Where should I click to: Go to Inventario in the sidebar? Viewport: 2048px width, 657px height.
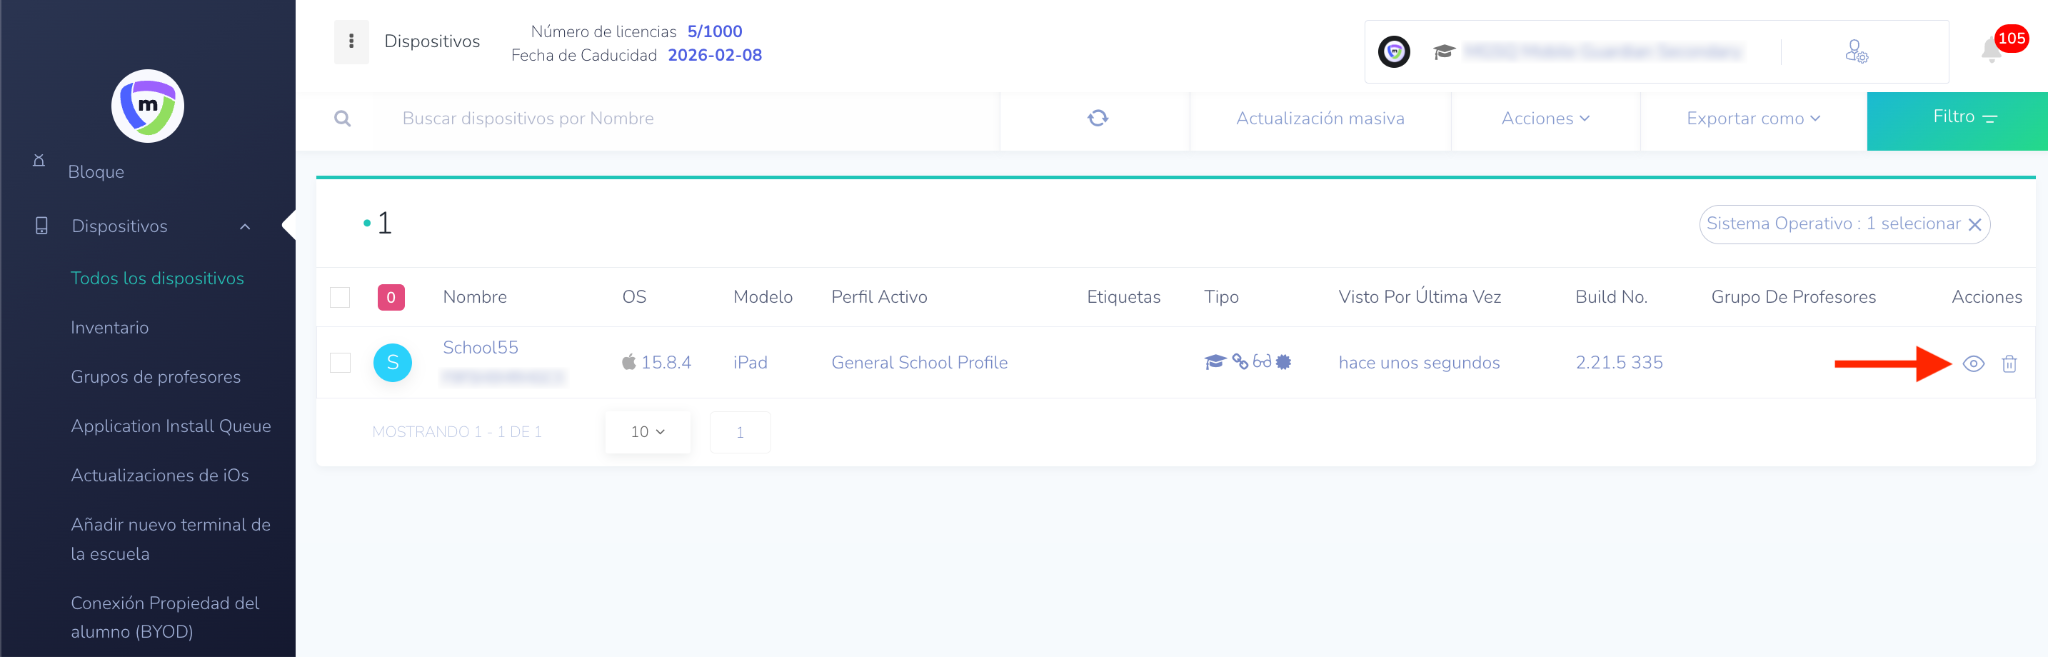[110, 328]
